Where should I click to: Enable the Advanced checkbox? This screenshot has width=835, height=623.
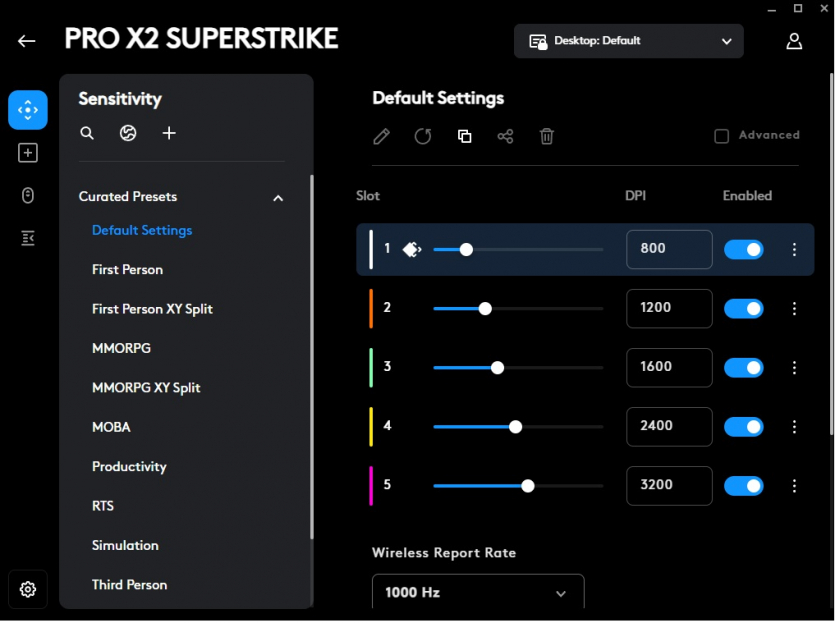point(721,136)
